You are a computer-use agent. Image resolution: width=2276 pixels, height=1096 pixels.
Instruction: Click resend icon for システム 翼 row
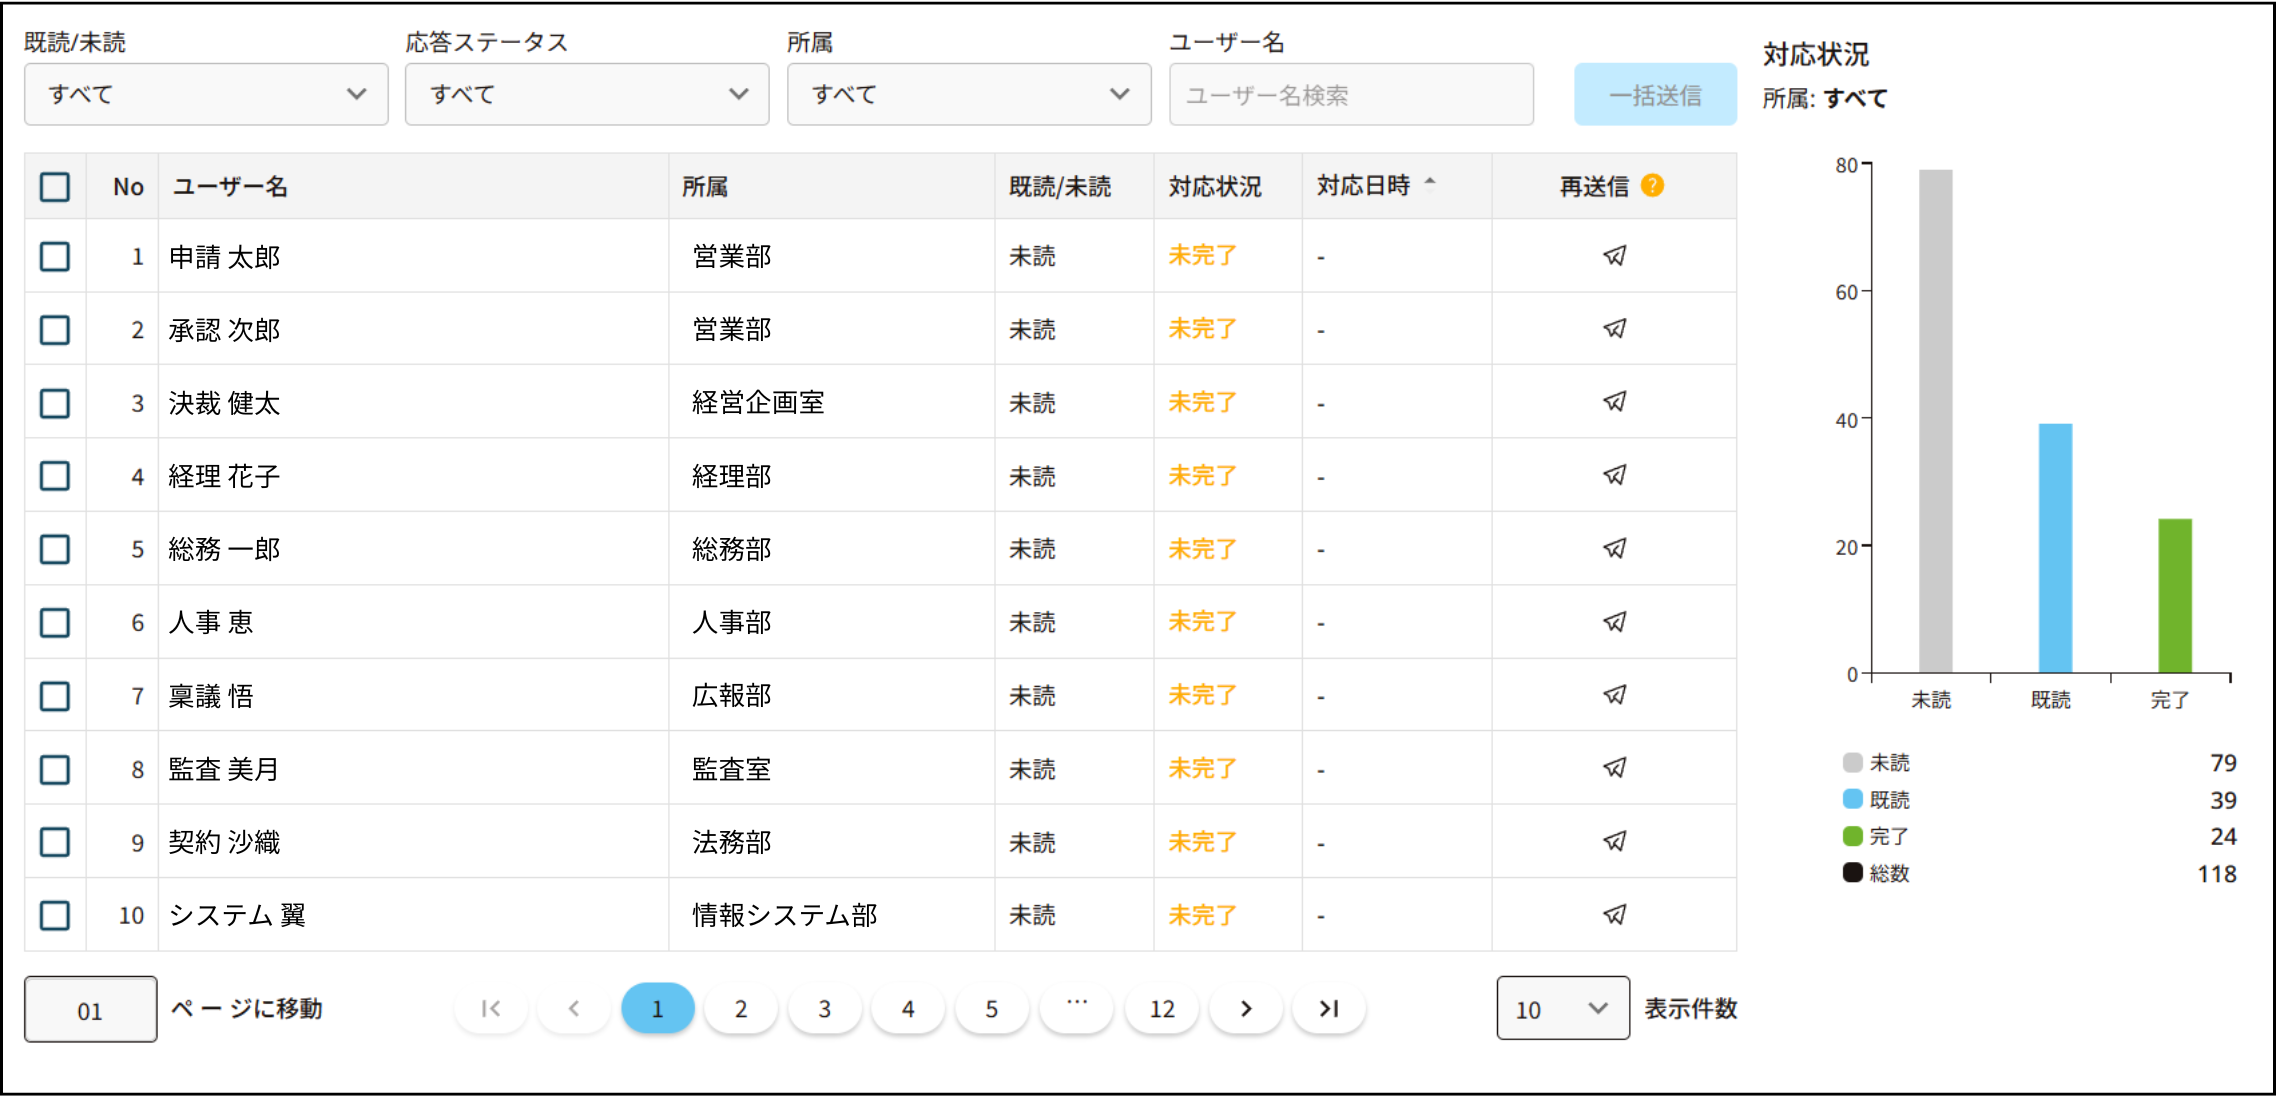pos(1614,914)
